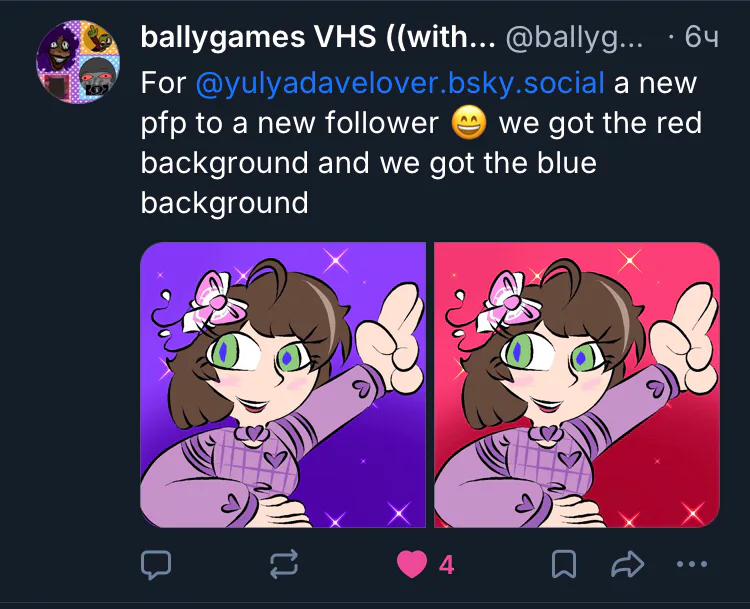This screenshot has height=609, width=750.
Task: Follow the @yulyadavelover.bsky.social mention link
Action: (x=400, y=83)
